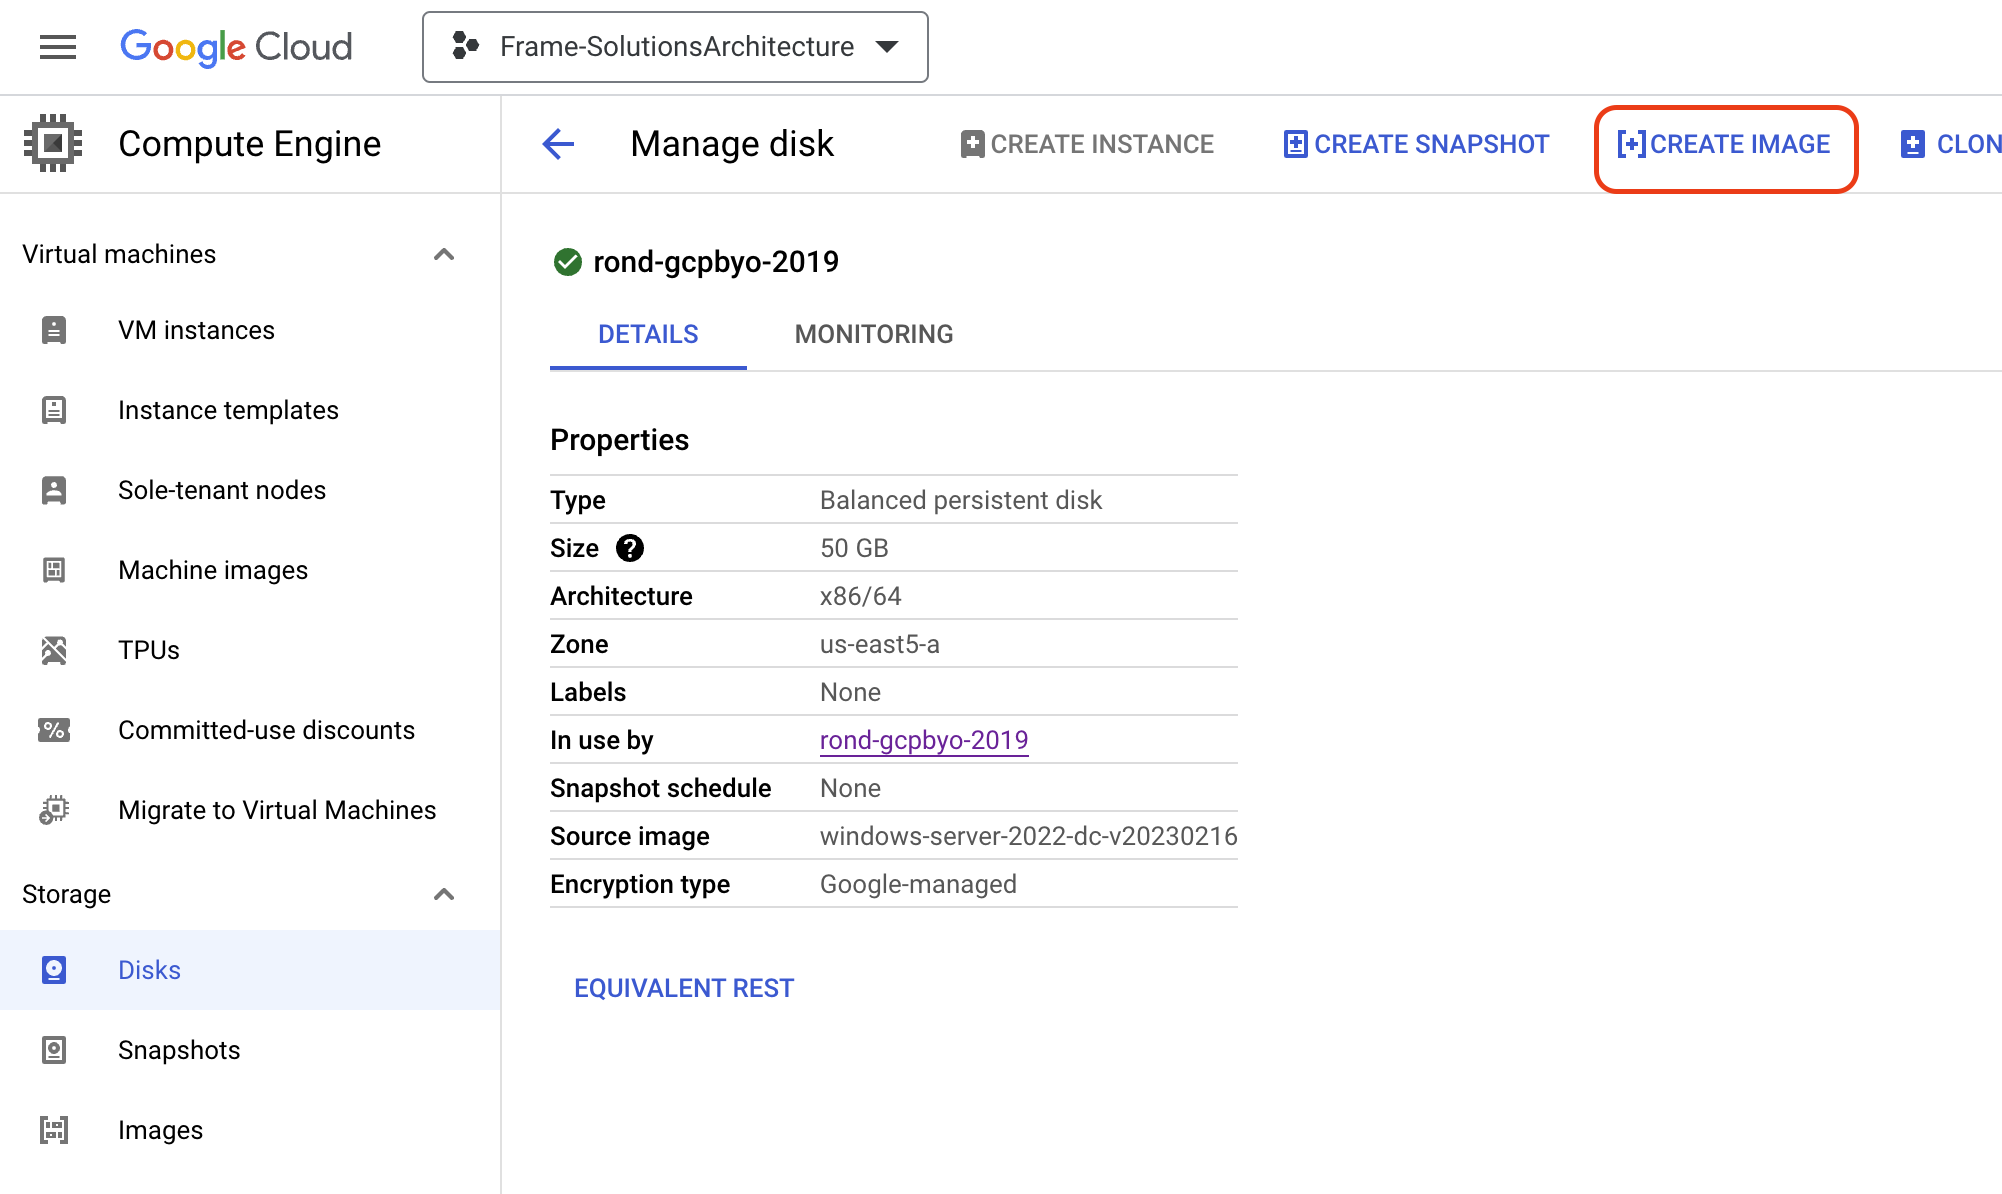Select the Details tab

pos(647,333)
